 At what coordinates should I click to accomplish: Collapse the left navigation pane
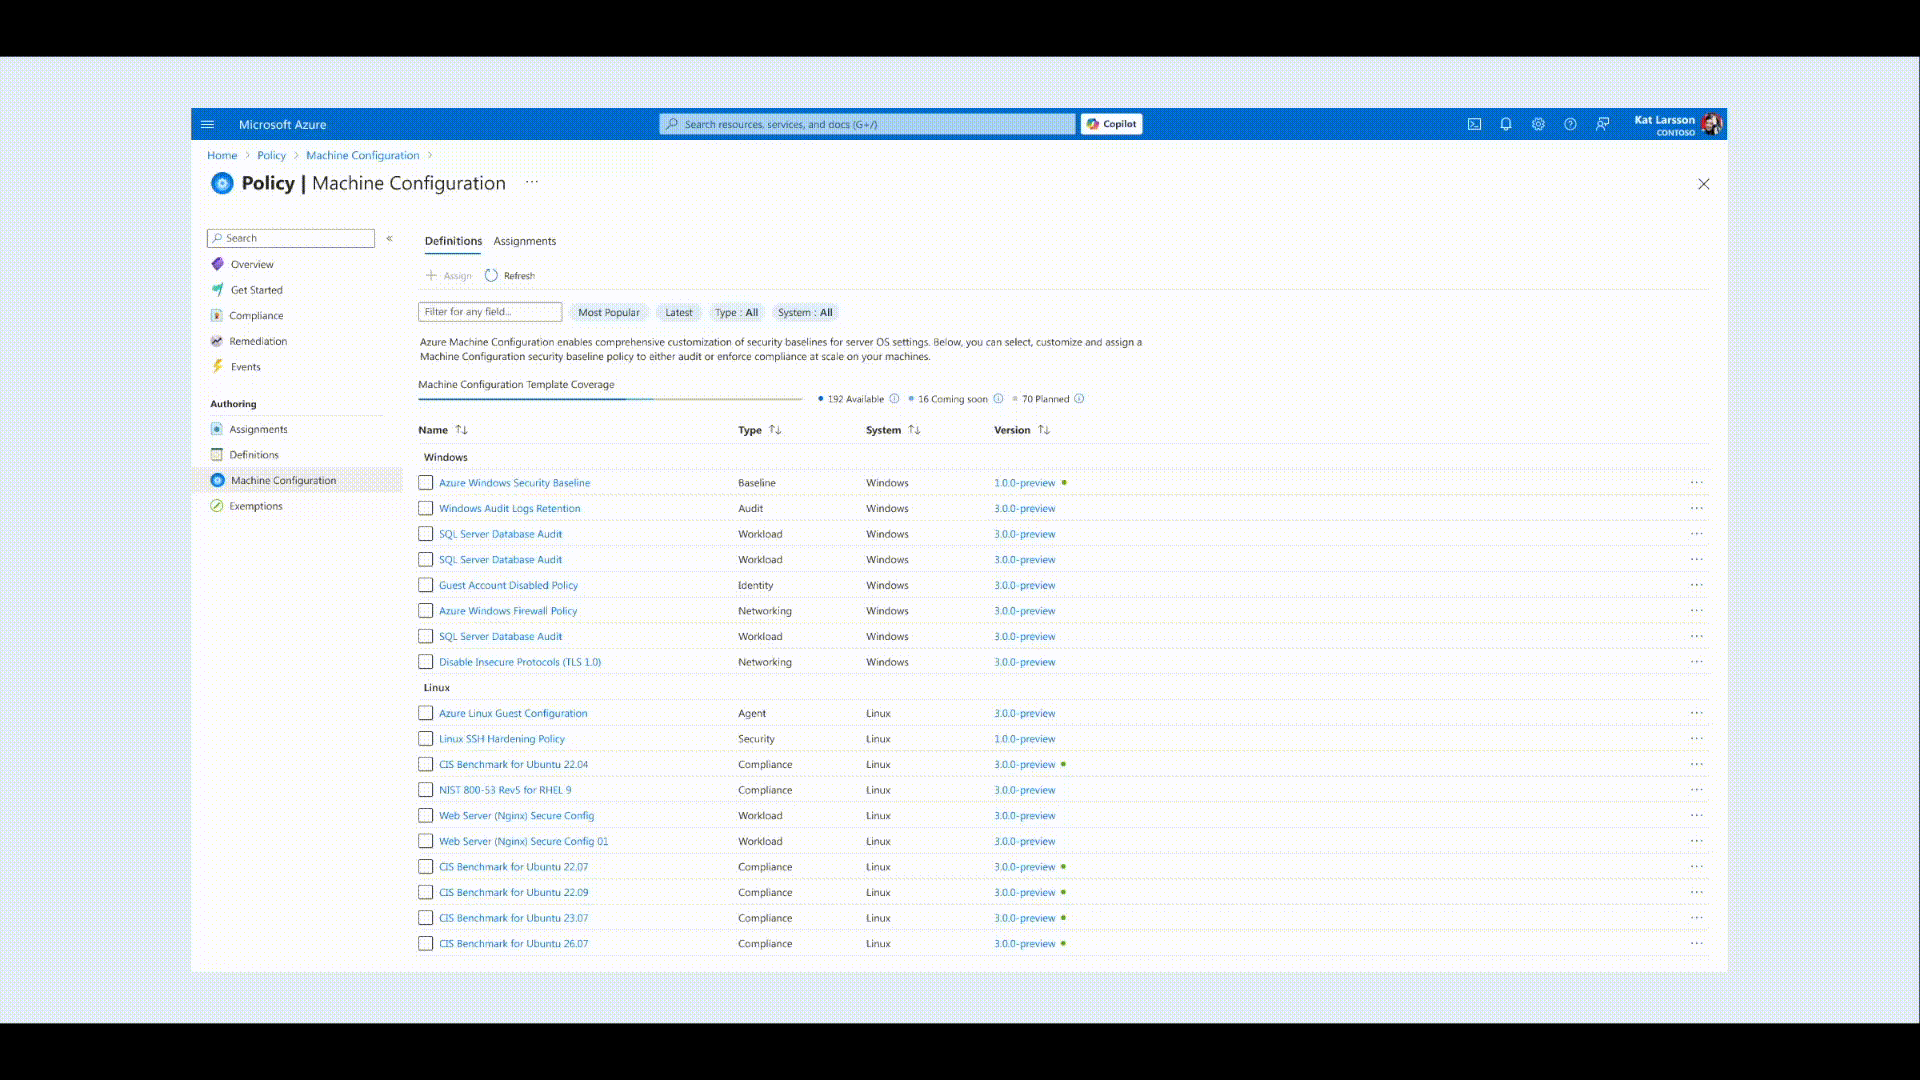390,238
